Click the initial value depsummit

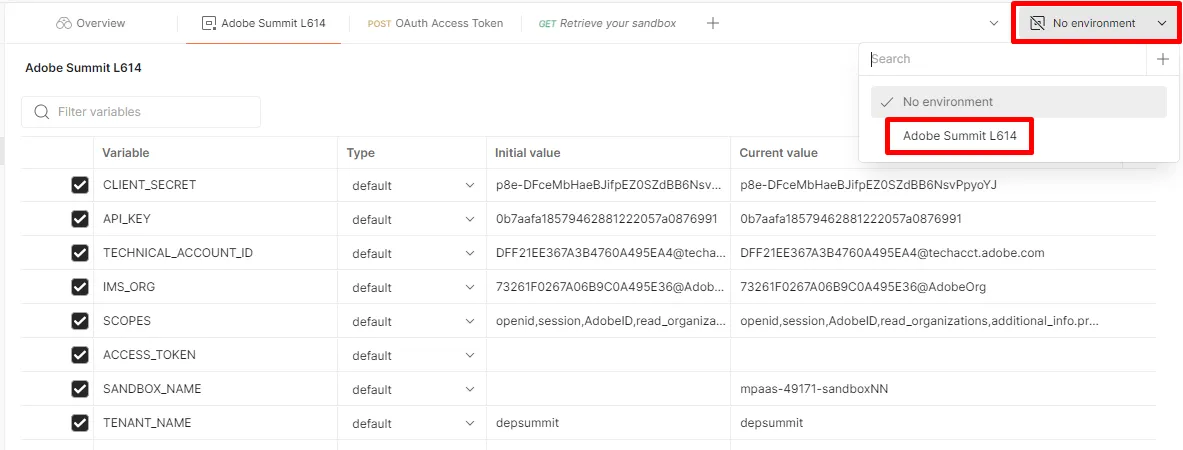(527, 423)
